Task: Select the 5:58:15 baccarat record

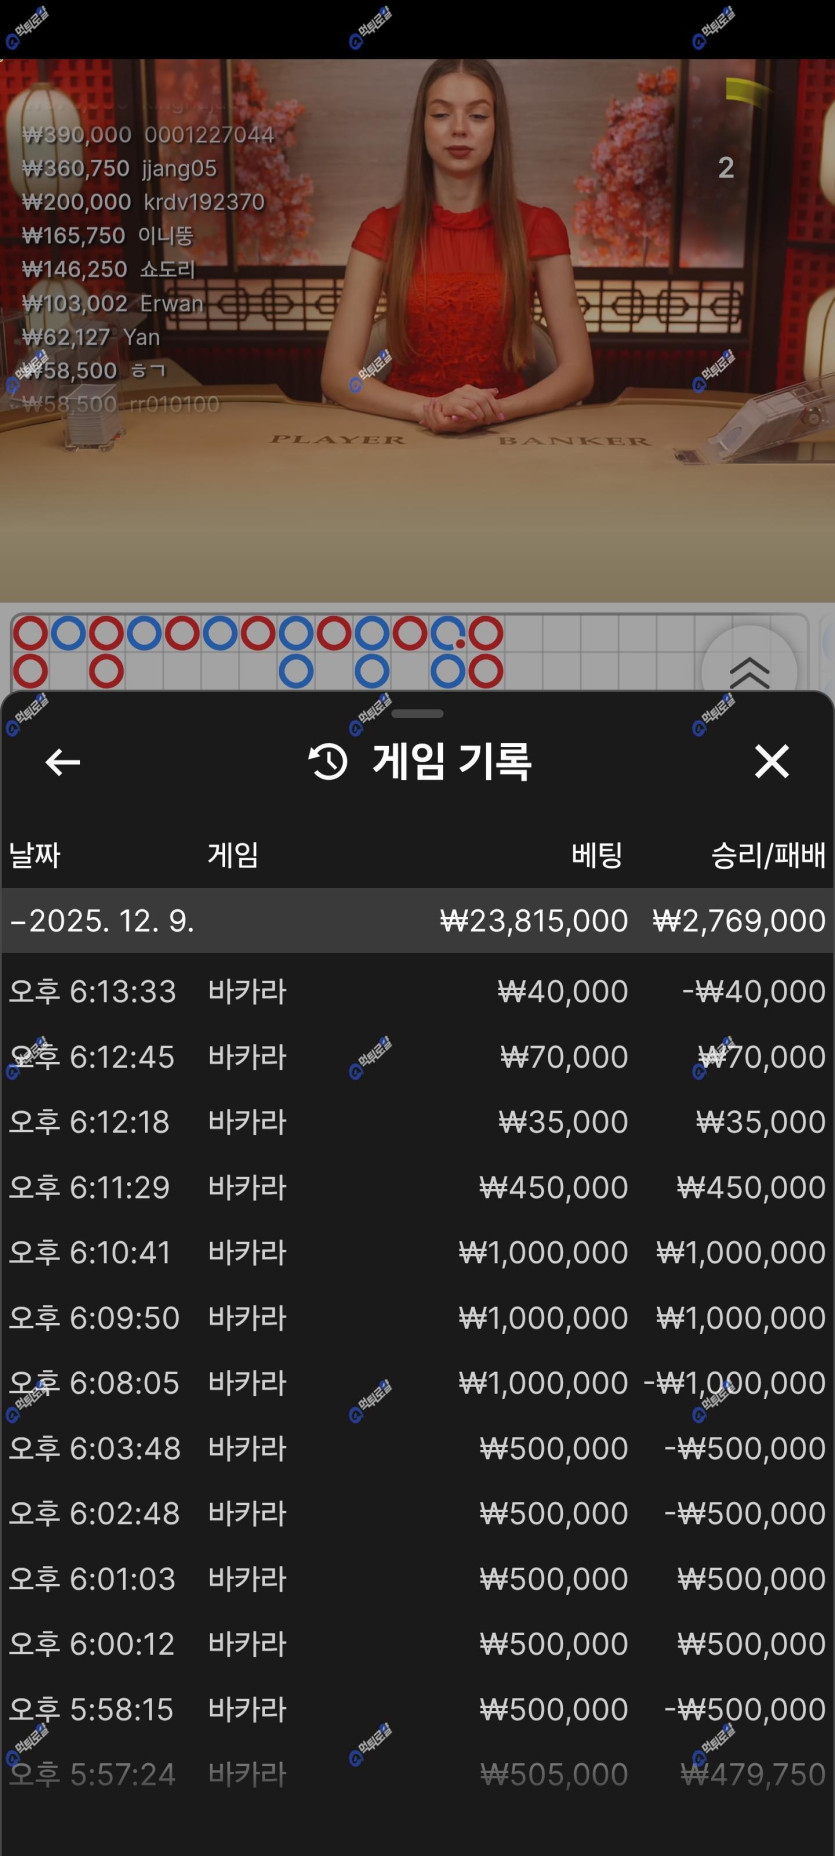Action: pos(417,1709)
